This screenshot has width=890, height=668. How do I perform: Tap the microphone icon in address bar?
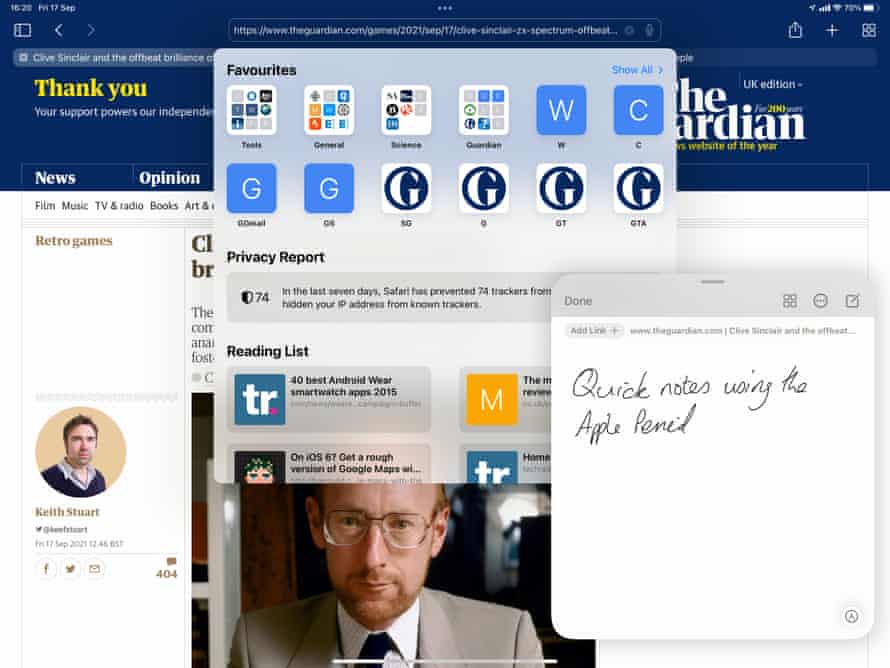[649, 31]
